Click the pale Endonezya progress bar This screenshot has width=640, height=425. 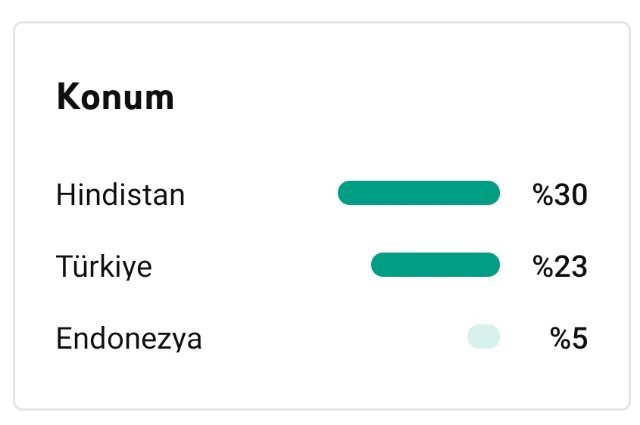click(484, 337)
